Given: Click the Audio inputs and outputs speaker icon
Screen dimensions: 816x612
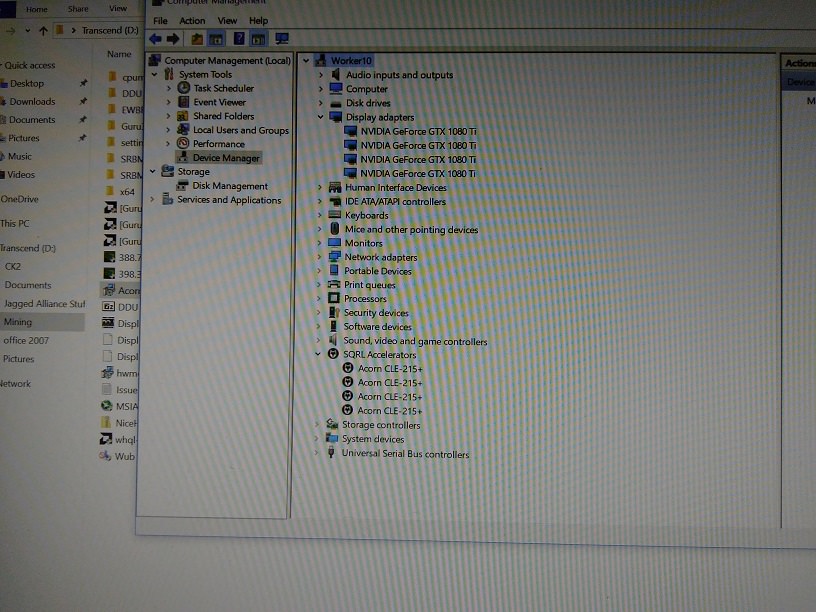Looking at the screenshot, I should tap(336, 74).
